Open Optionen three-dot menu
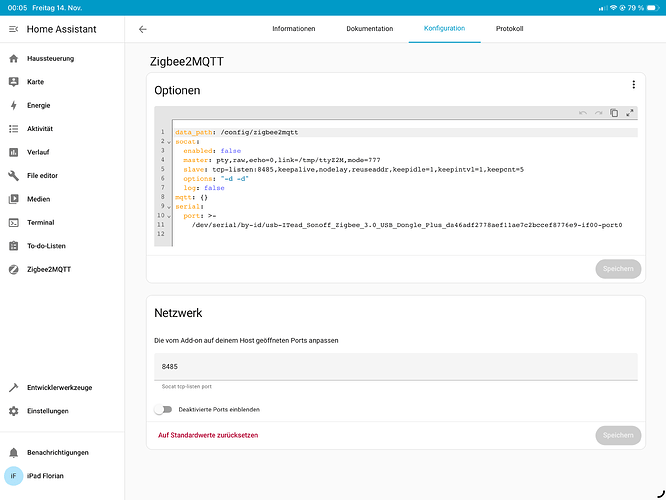The width and height of the screenshot is (666, 500). (633, 85)
